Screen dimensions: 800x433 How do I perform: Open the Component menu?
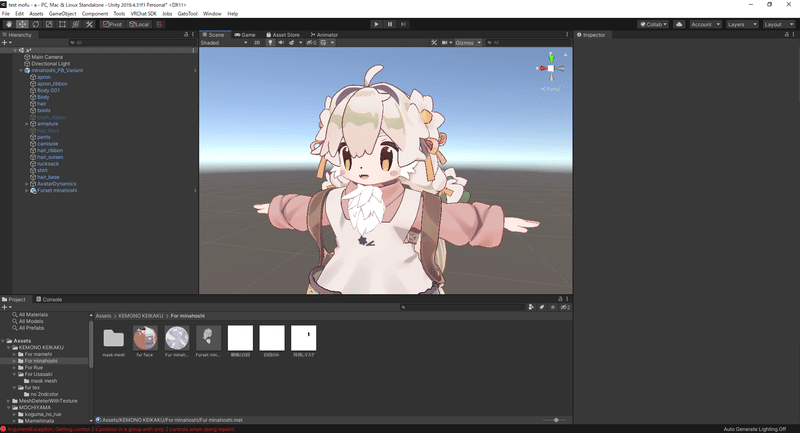click(x=95, y=14)
